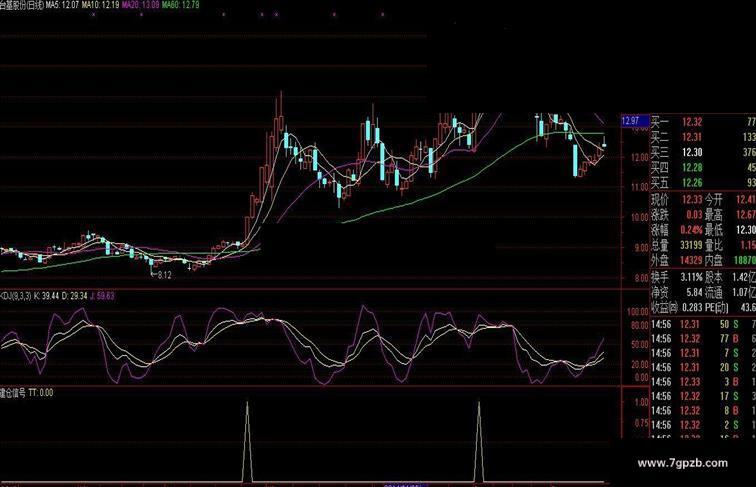
Task: Click the latest candlestick on the price chart
Action: [x=604, y=143]
